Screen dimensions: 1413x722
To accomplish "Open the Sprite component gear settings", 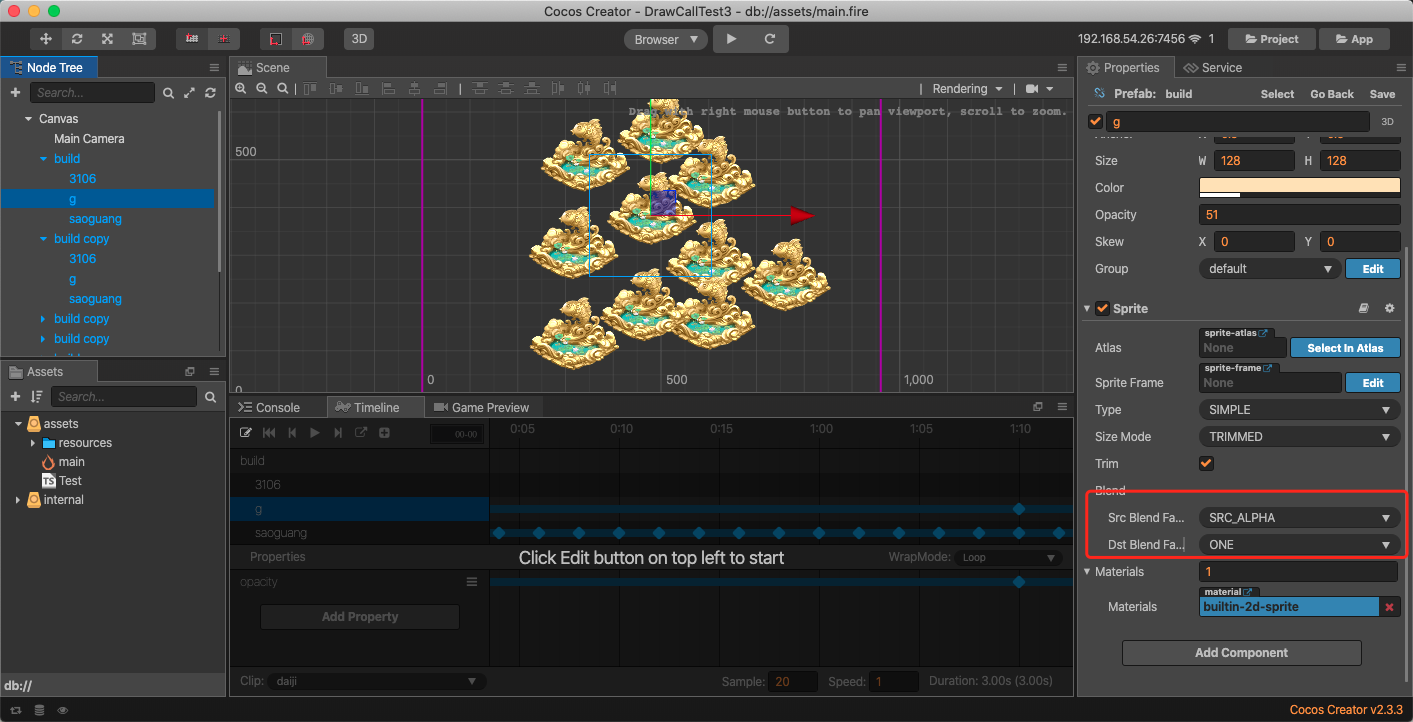I will pyautogui.click(x=1389, y=309).
